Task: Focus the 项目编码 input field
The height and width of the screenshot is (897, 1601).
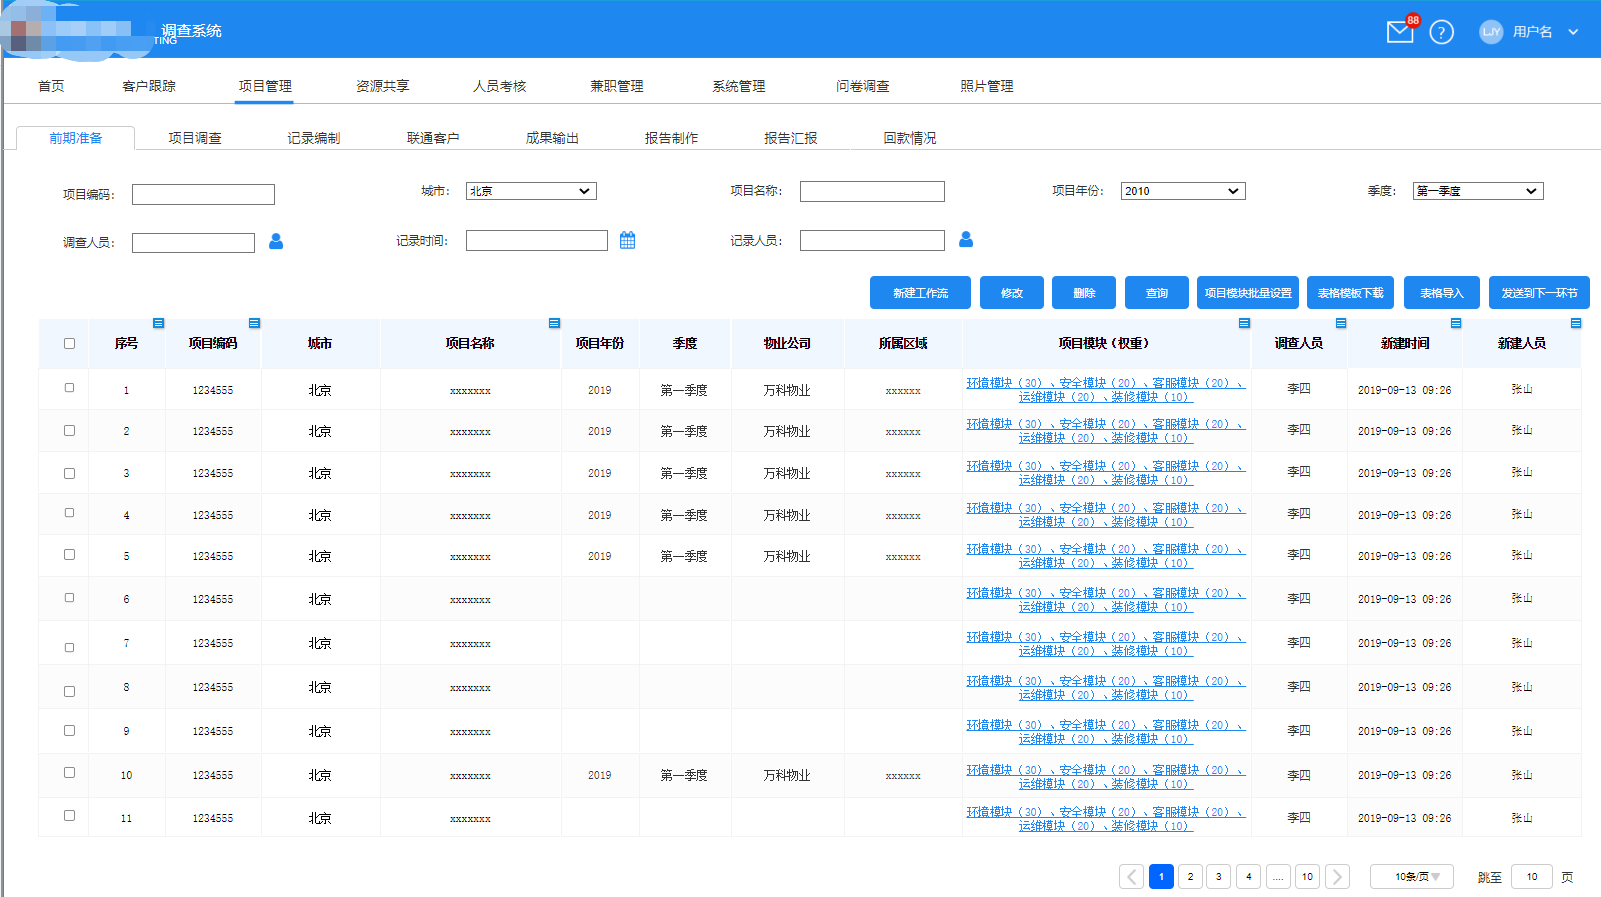Action: click(x=203, y=194)
